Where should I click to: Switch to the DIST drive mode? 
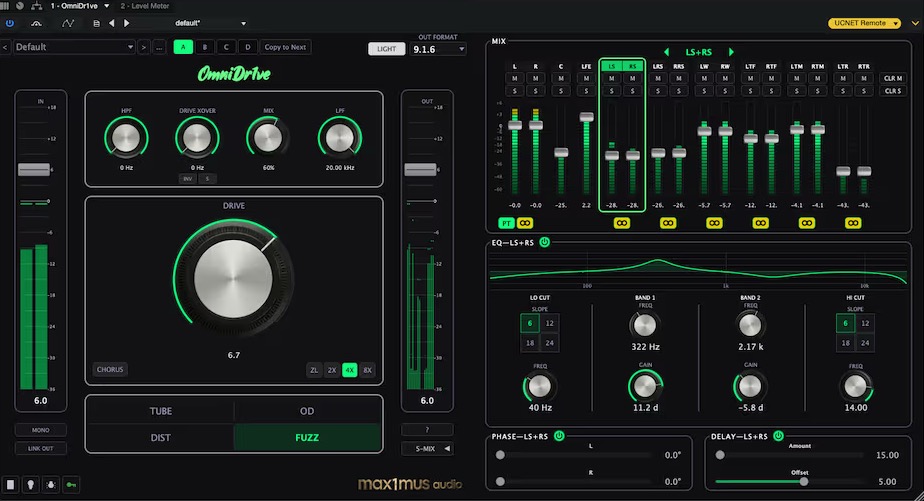click(160, 437)
